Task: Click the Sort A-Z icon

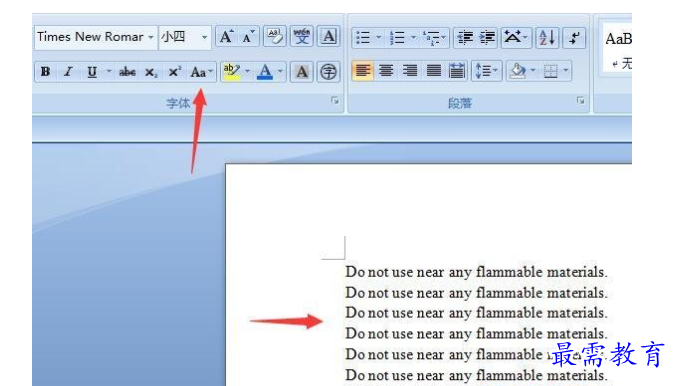Action: point(547,37)
